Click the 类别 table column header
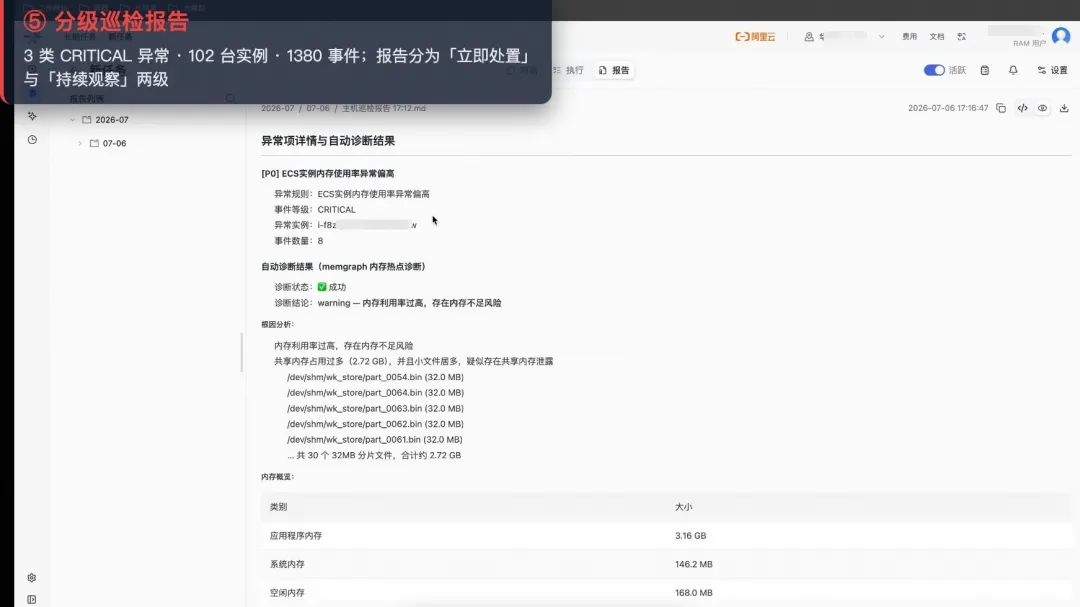Viewport: 1080px width, 607px height. [x=278, y=507]
